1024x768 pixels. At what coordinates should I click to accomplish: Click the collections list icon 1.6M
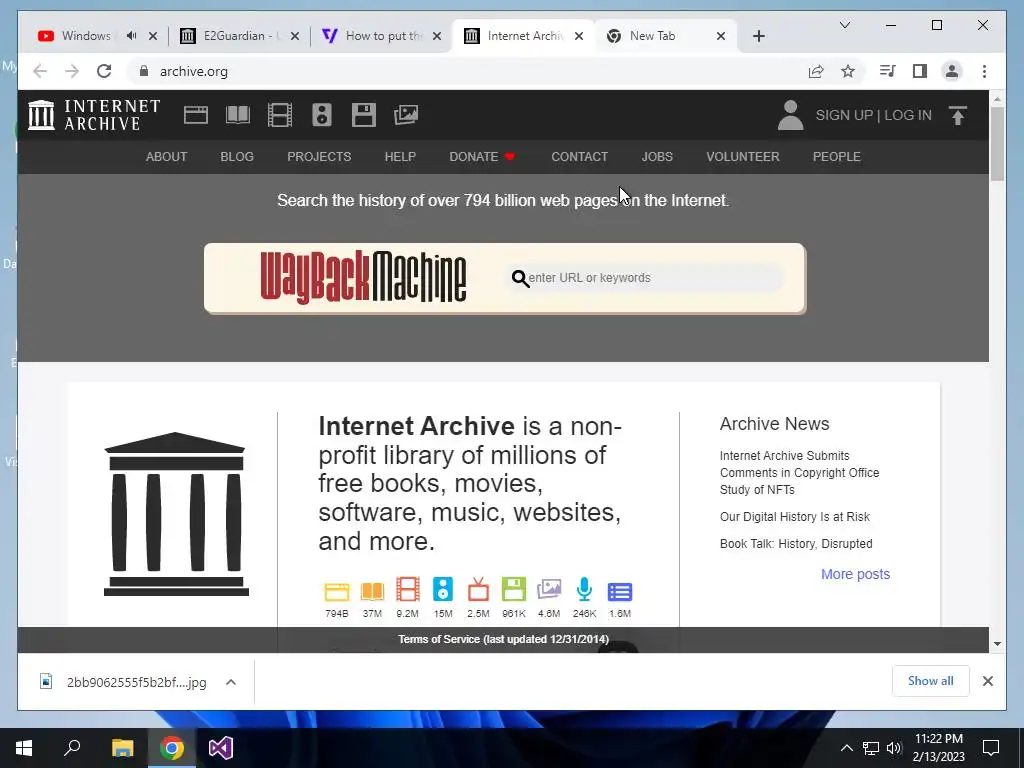pos(620,592)
